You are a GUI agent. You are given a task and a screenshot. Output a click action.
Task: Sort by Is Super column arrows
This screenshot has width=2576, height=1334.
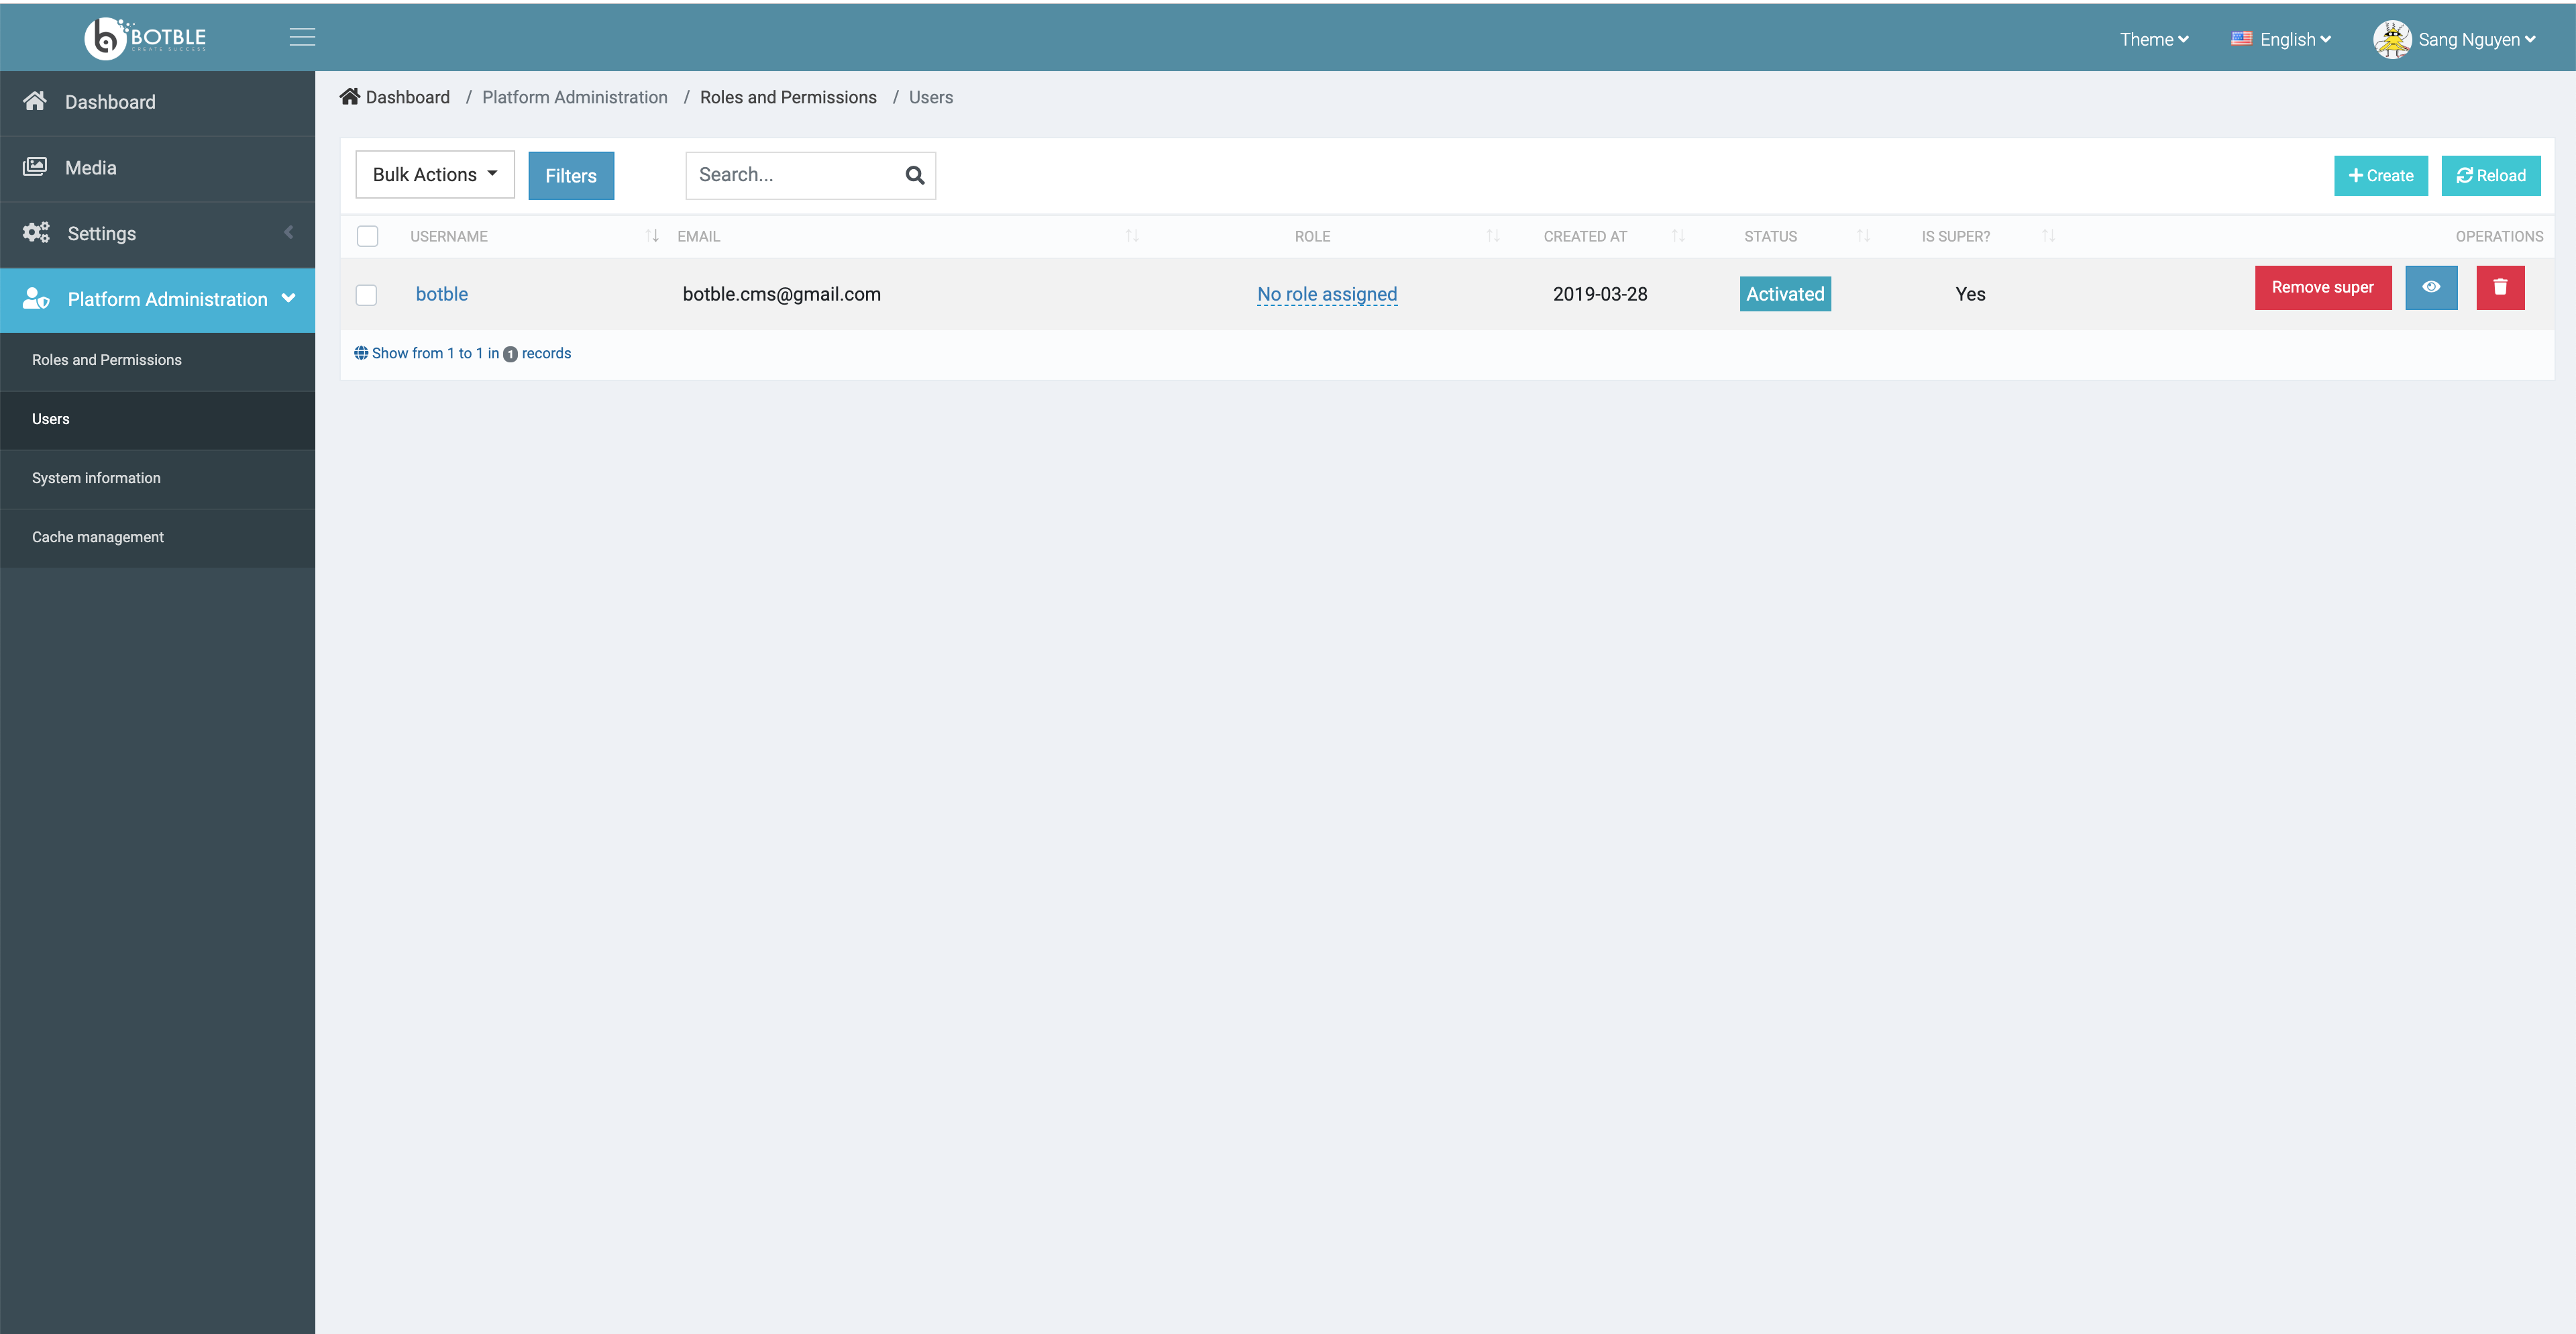click(x=2048, y=236)
